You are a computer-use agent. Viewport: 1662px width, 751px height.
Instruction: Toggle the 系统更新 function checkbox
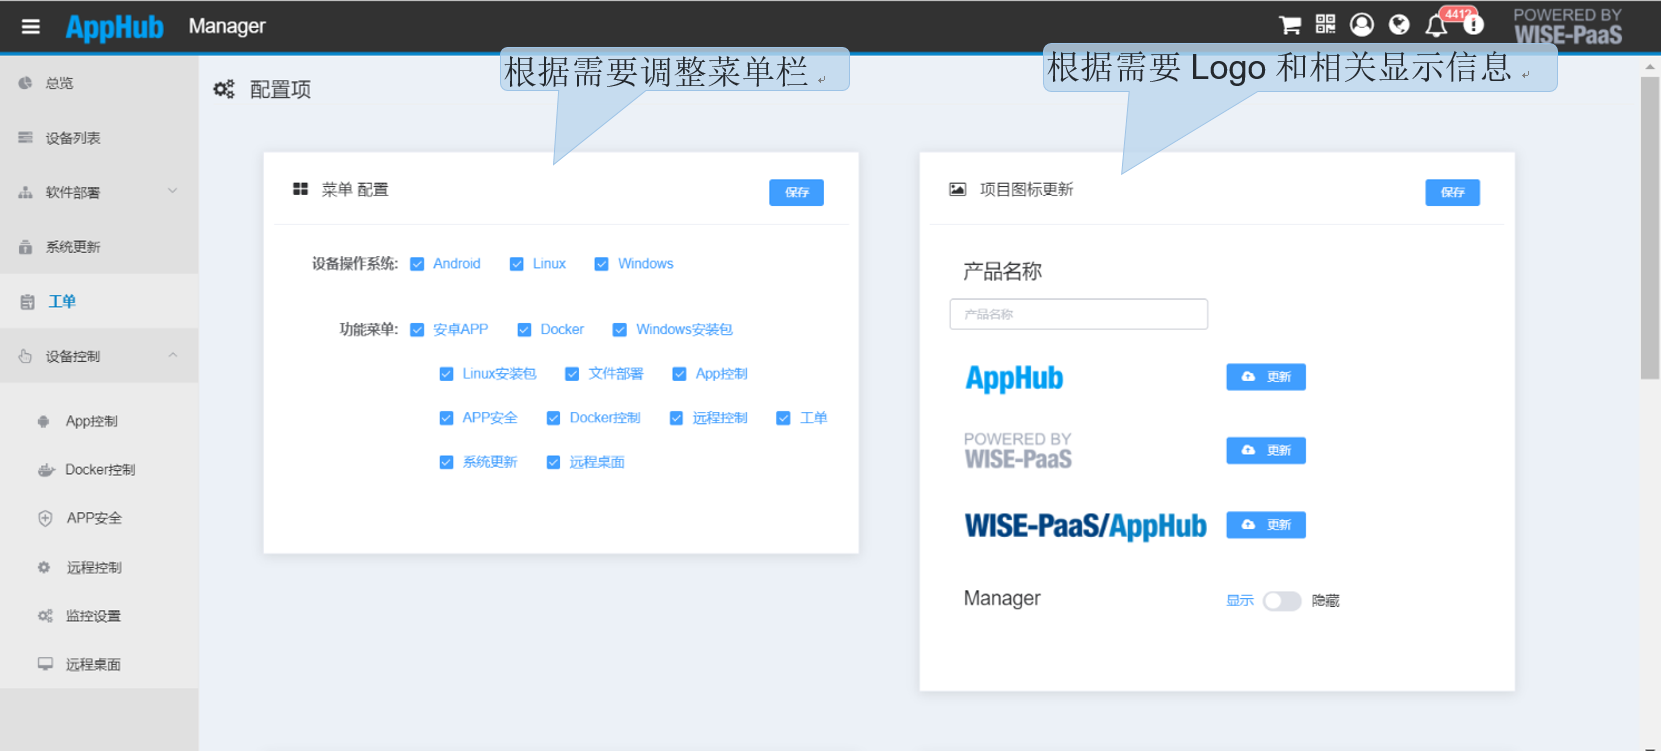point(446,462)
